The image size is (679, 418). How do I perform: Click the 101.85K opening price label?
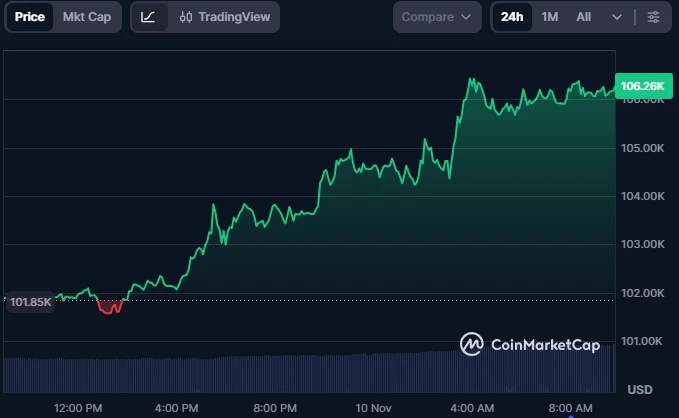pos(28,301)
